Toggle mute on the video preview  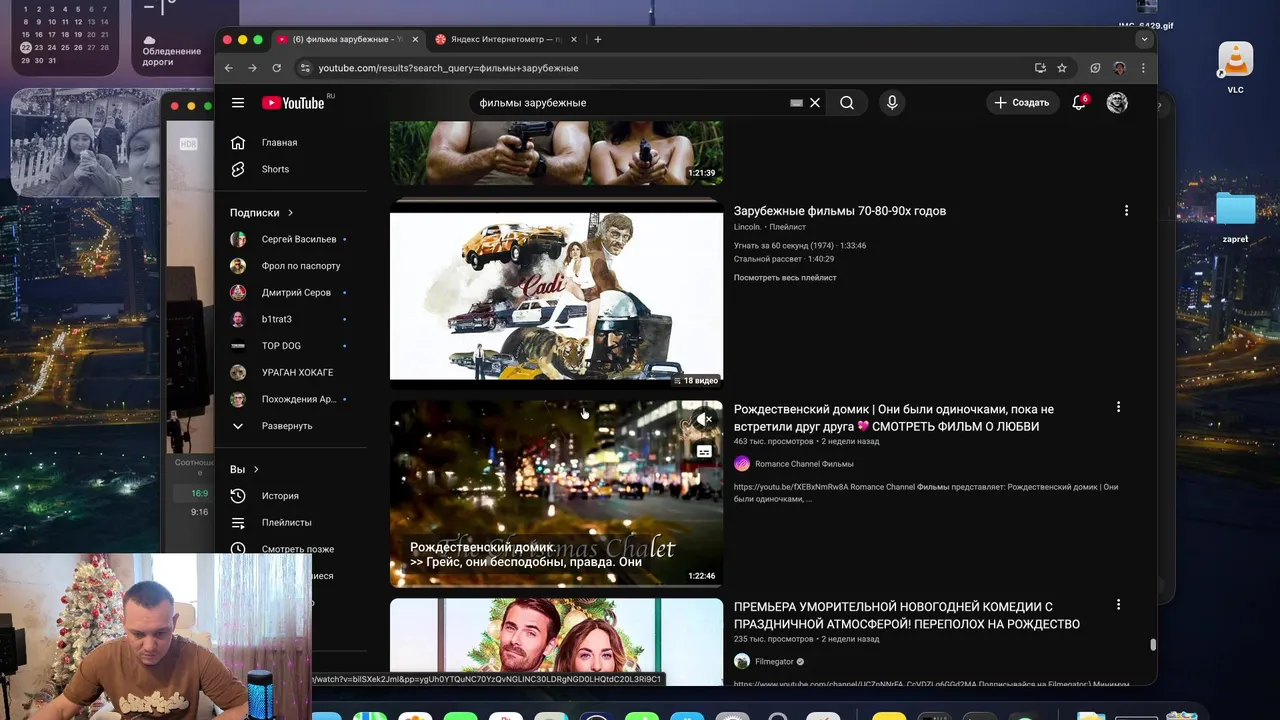[704, 420]
